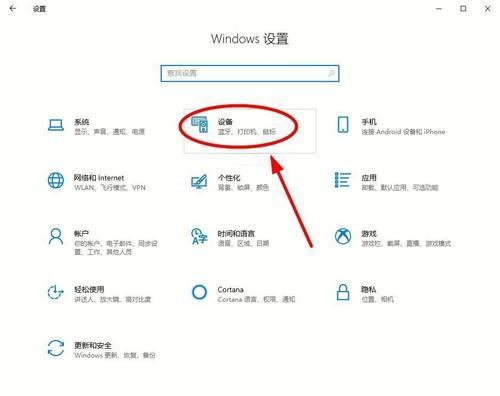Open the 应用 apps list icon
The image size is (500, 396).
(343, 180)
